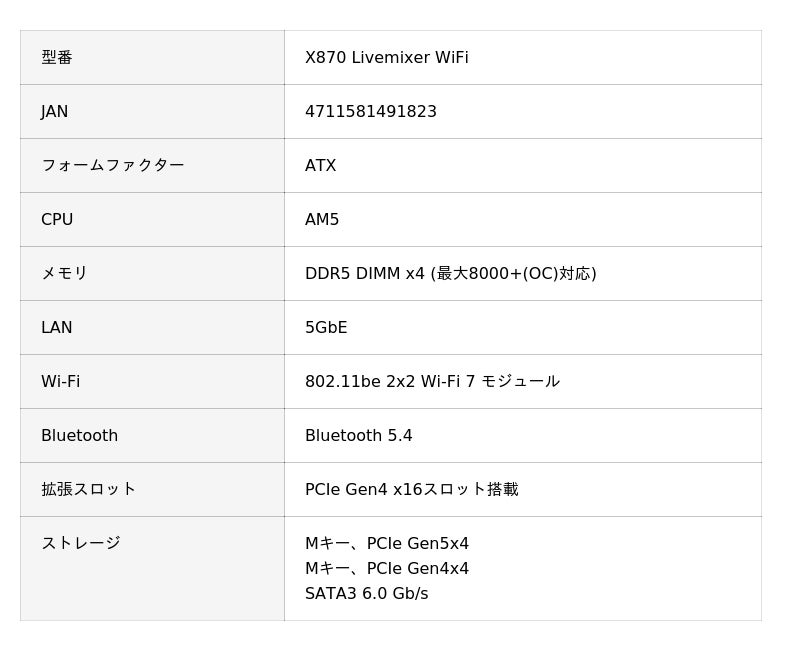Click the JAN row label
This screenshot has width=800, height=651.
coord(55,112)
